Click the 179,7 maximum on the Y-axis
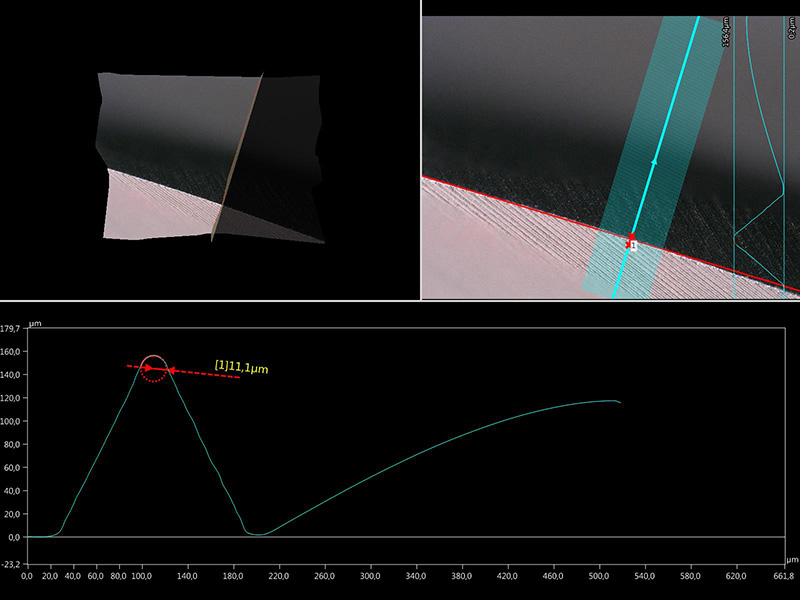This screenshot has height=600, width=800. pos(11,328)
